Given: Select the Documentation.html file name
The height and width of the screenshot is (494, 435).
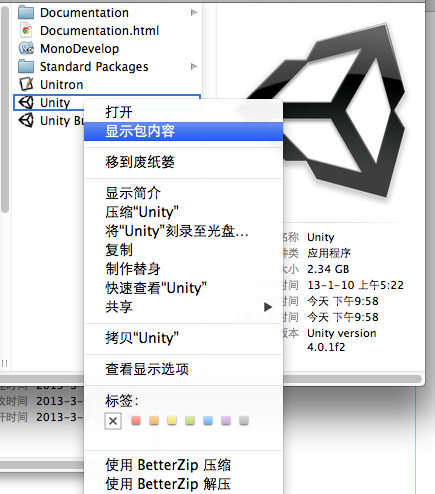Looking at the screenshot, I should click(99, 31).
